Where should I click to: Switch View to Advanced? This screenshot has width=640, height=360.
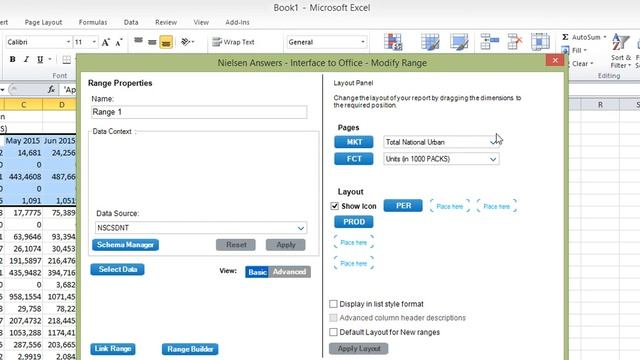(289, 272)
